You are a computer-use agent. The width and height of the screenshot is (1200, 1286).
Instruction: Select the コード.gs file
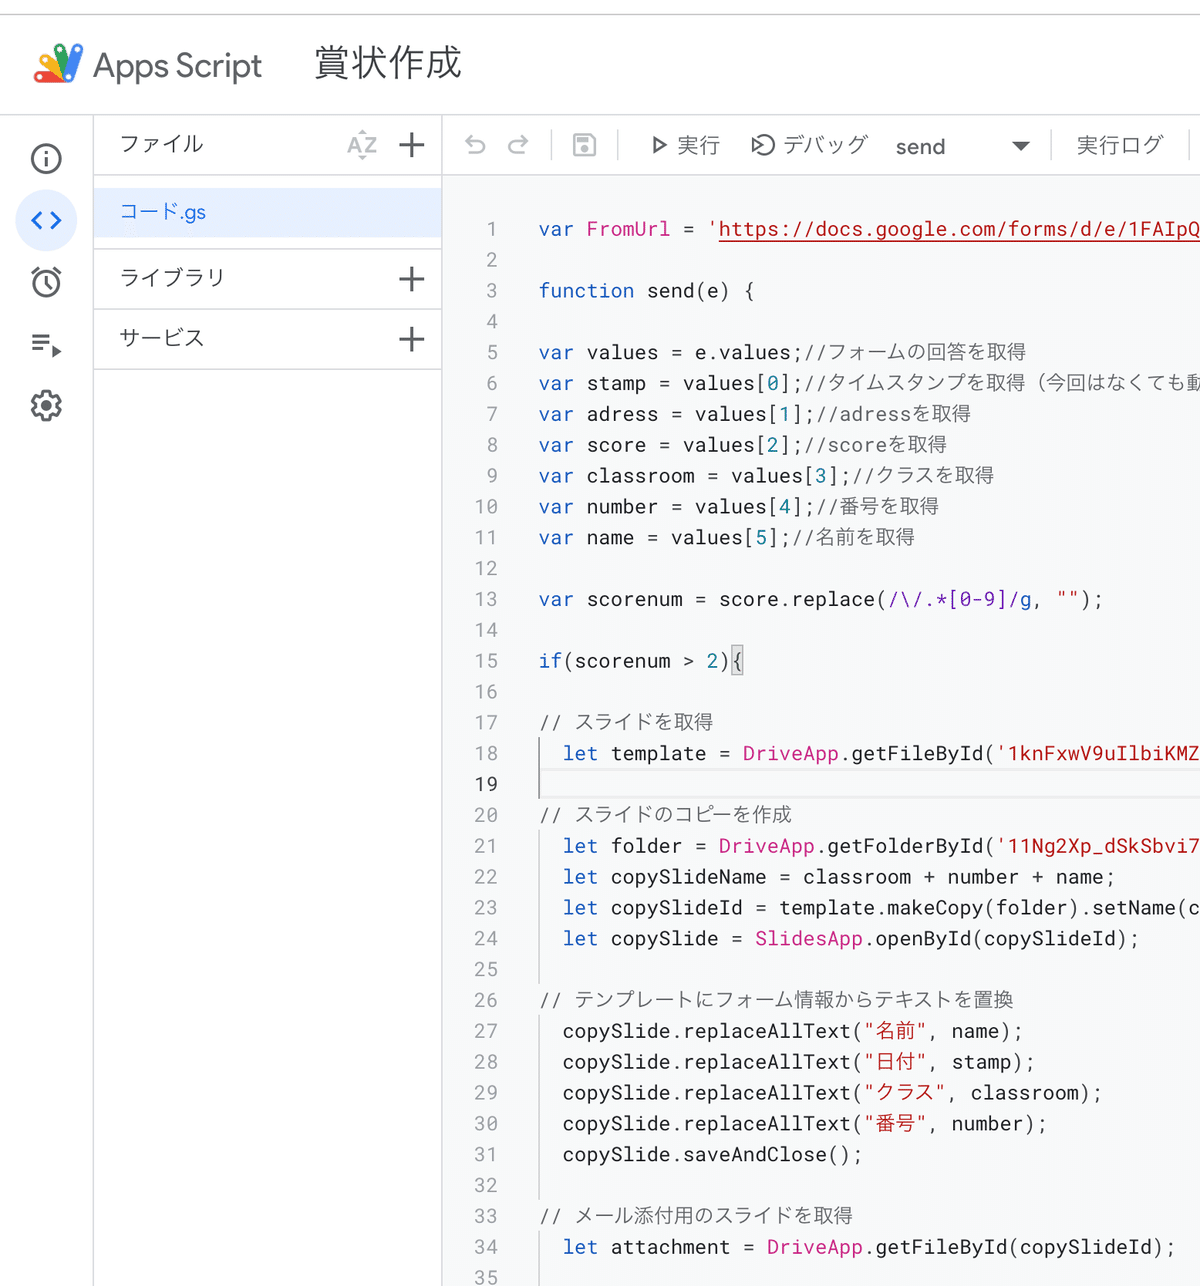[x=268, y=212]
